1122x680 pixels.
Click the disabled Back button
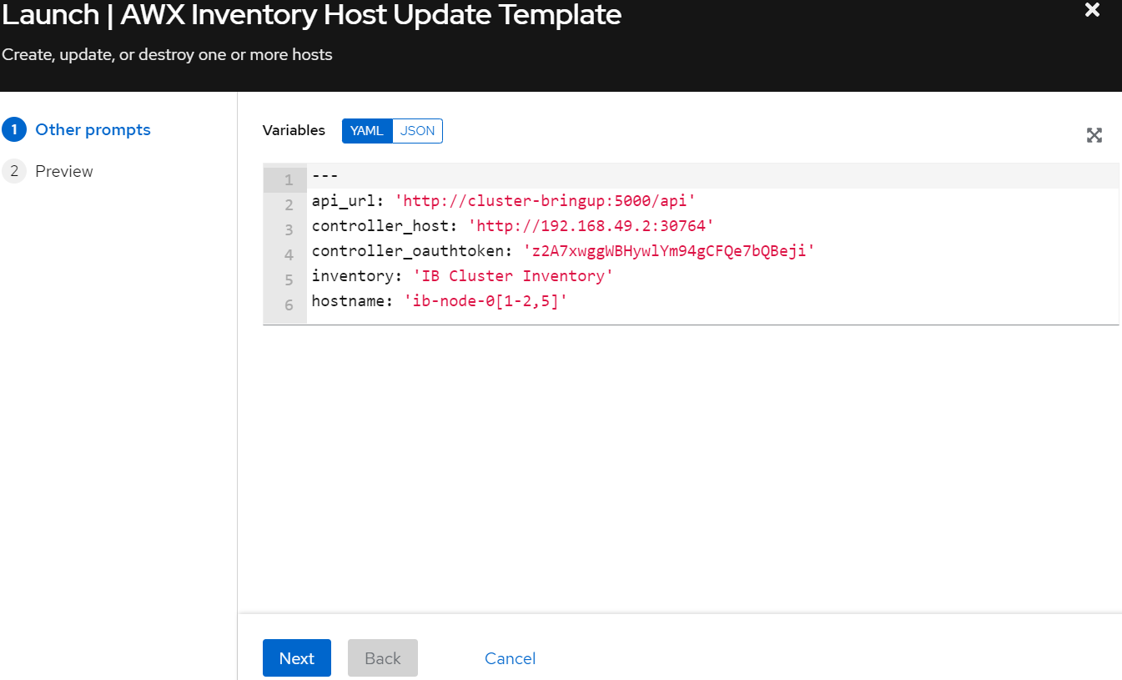click(383, 658)
